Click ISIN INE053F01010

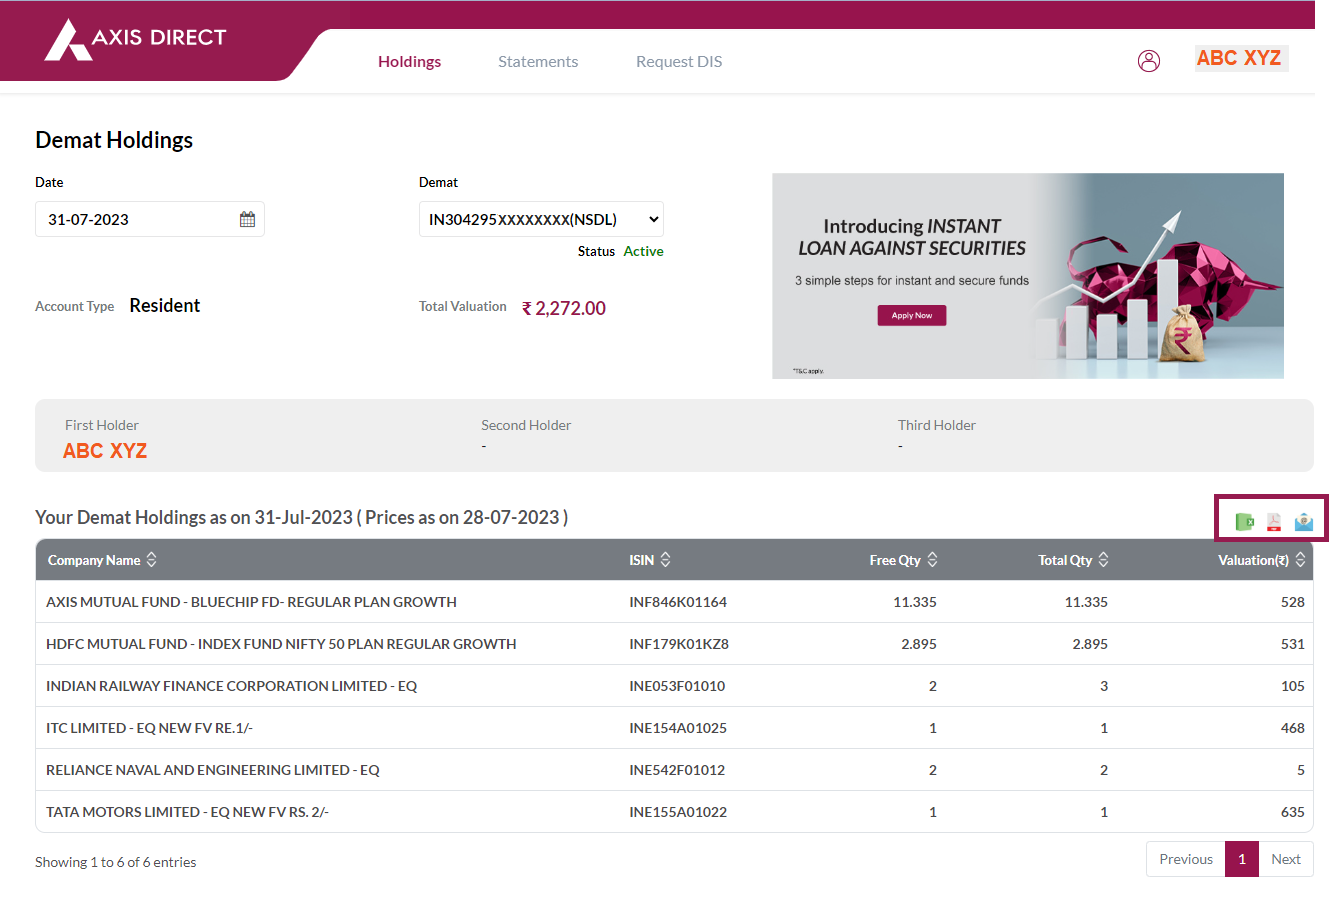pos(677,686)
